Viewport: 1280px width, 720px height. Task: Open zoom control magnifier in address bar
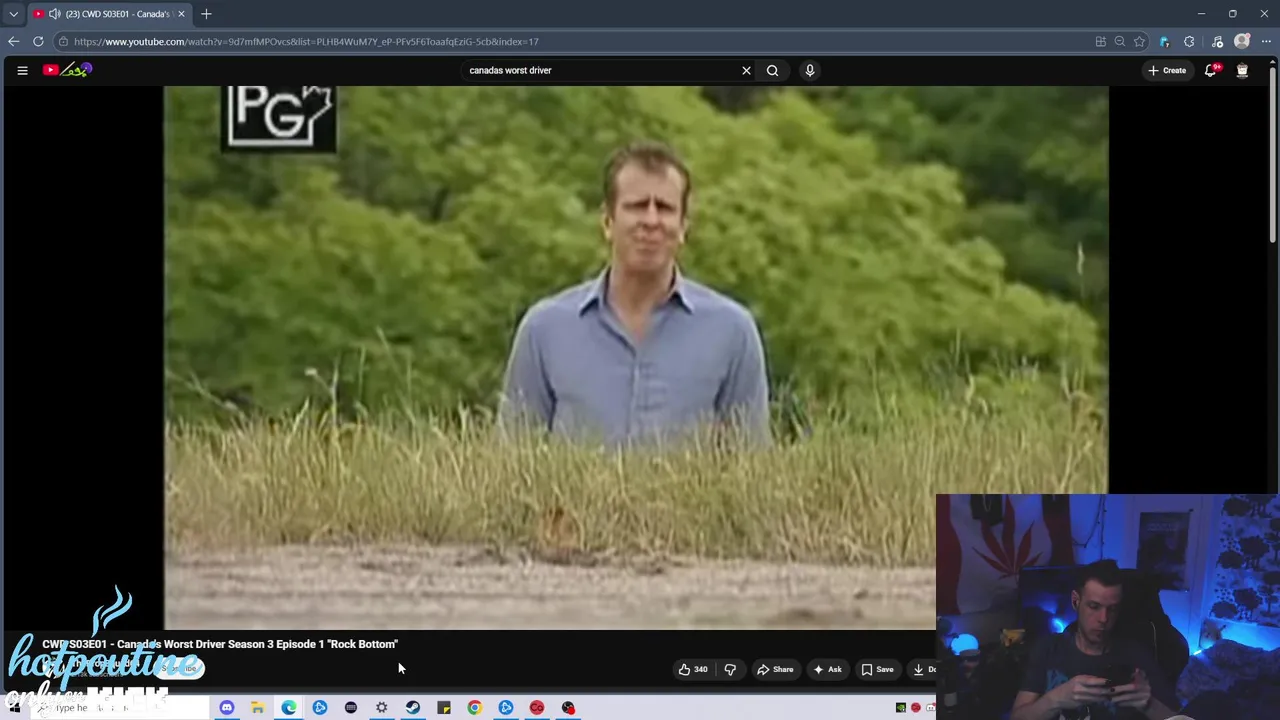1119,41
